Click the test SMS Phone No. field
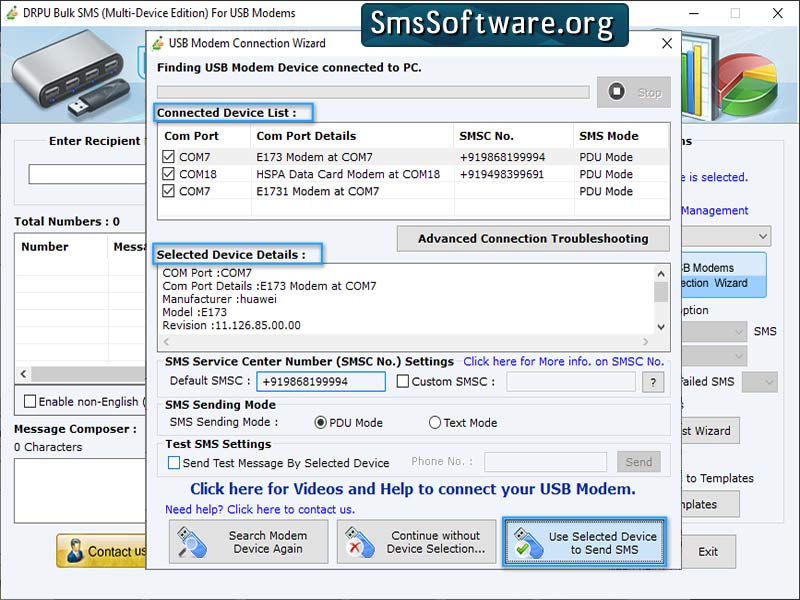800x600 pixels. 545,462
